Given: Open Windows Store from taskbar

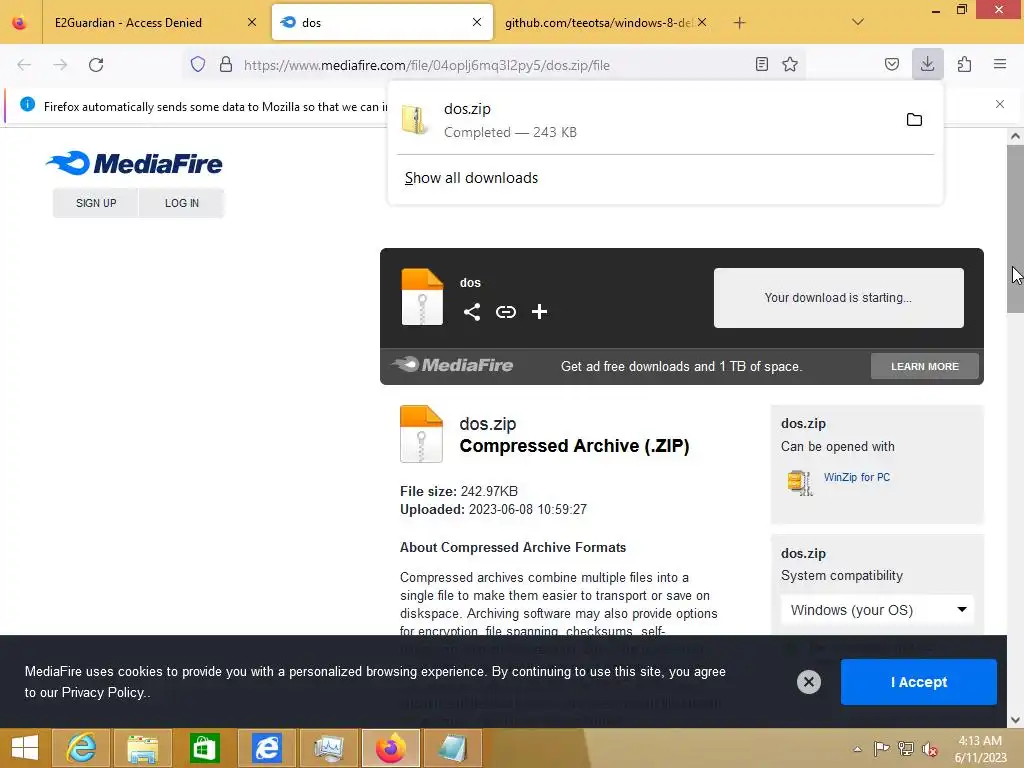Looking at the screenshot, I should (204, 748).
